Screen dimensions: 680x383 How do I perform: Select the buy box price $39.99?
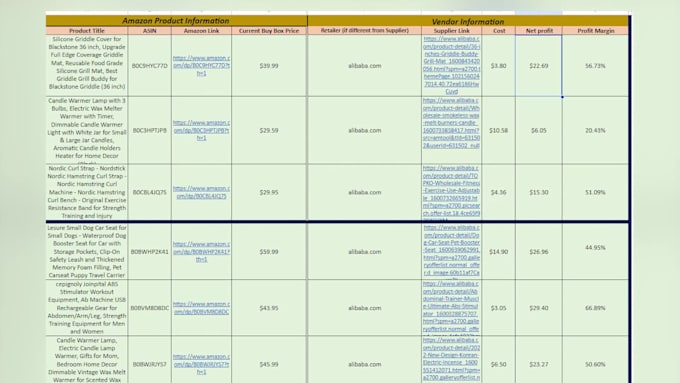tap(269, 65)
